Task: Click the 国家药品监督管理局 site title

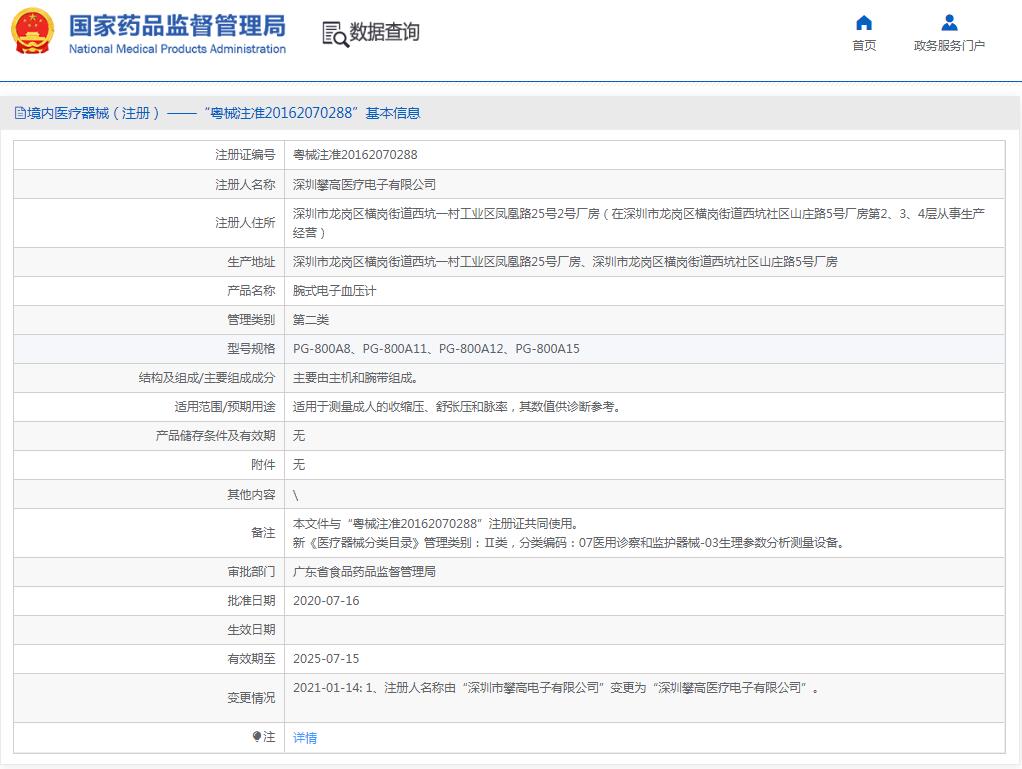Action: click(177, 25)
